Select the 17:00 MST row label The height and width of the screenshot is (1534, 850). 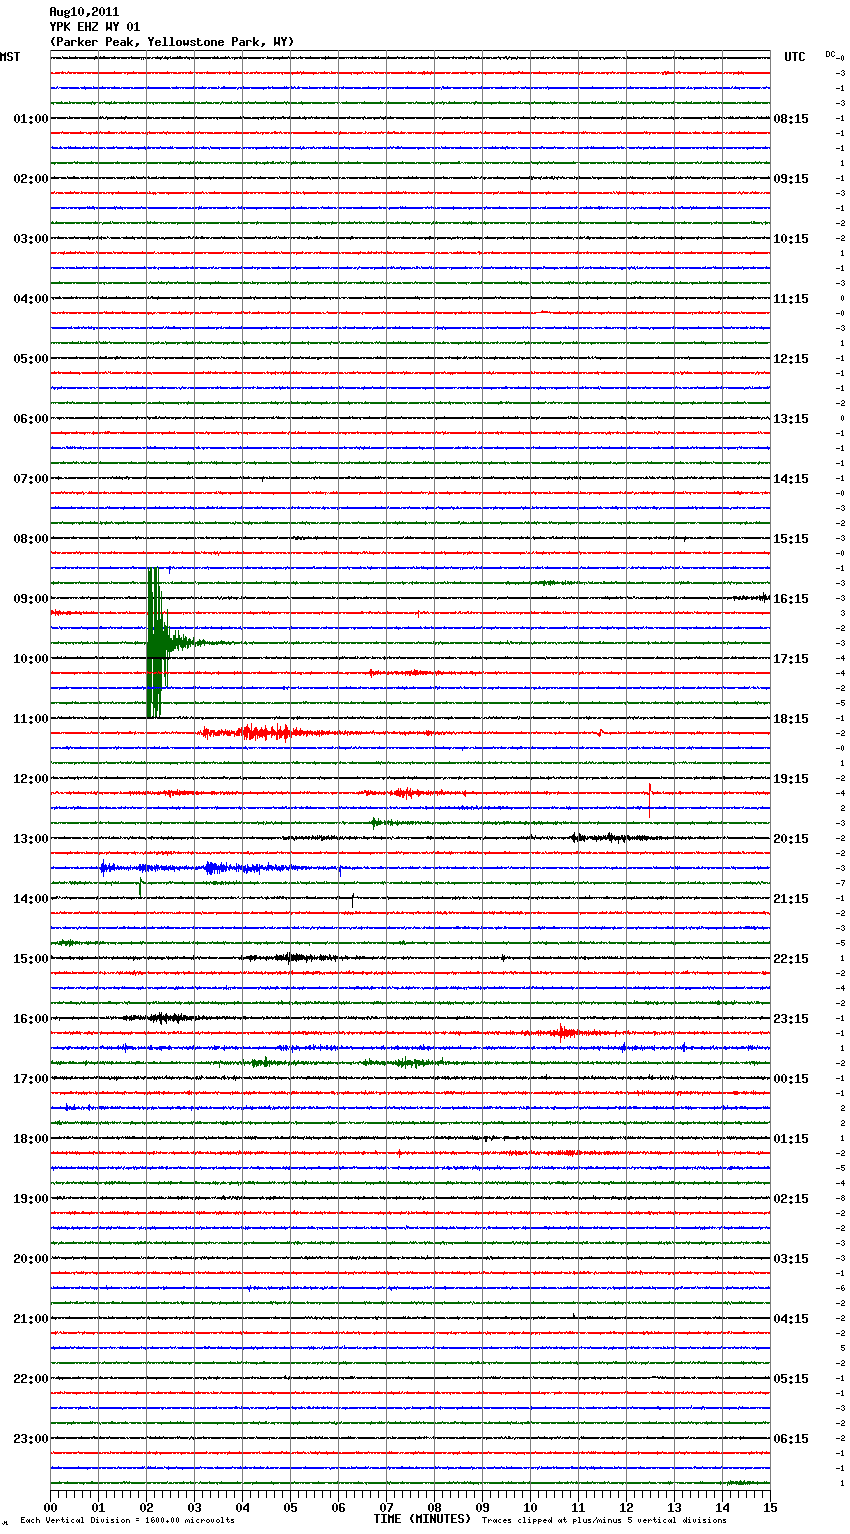(x=31, y=1079)
